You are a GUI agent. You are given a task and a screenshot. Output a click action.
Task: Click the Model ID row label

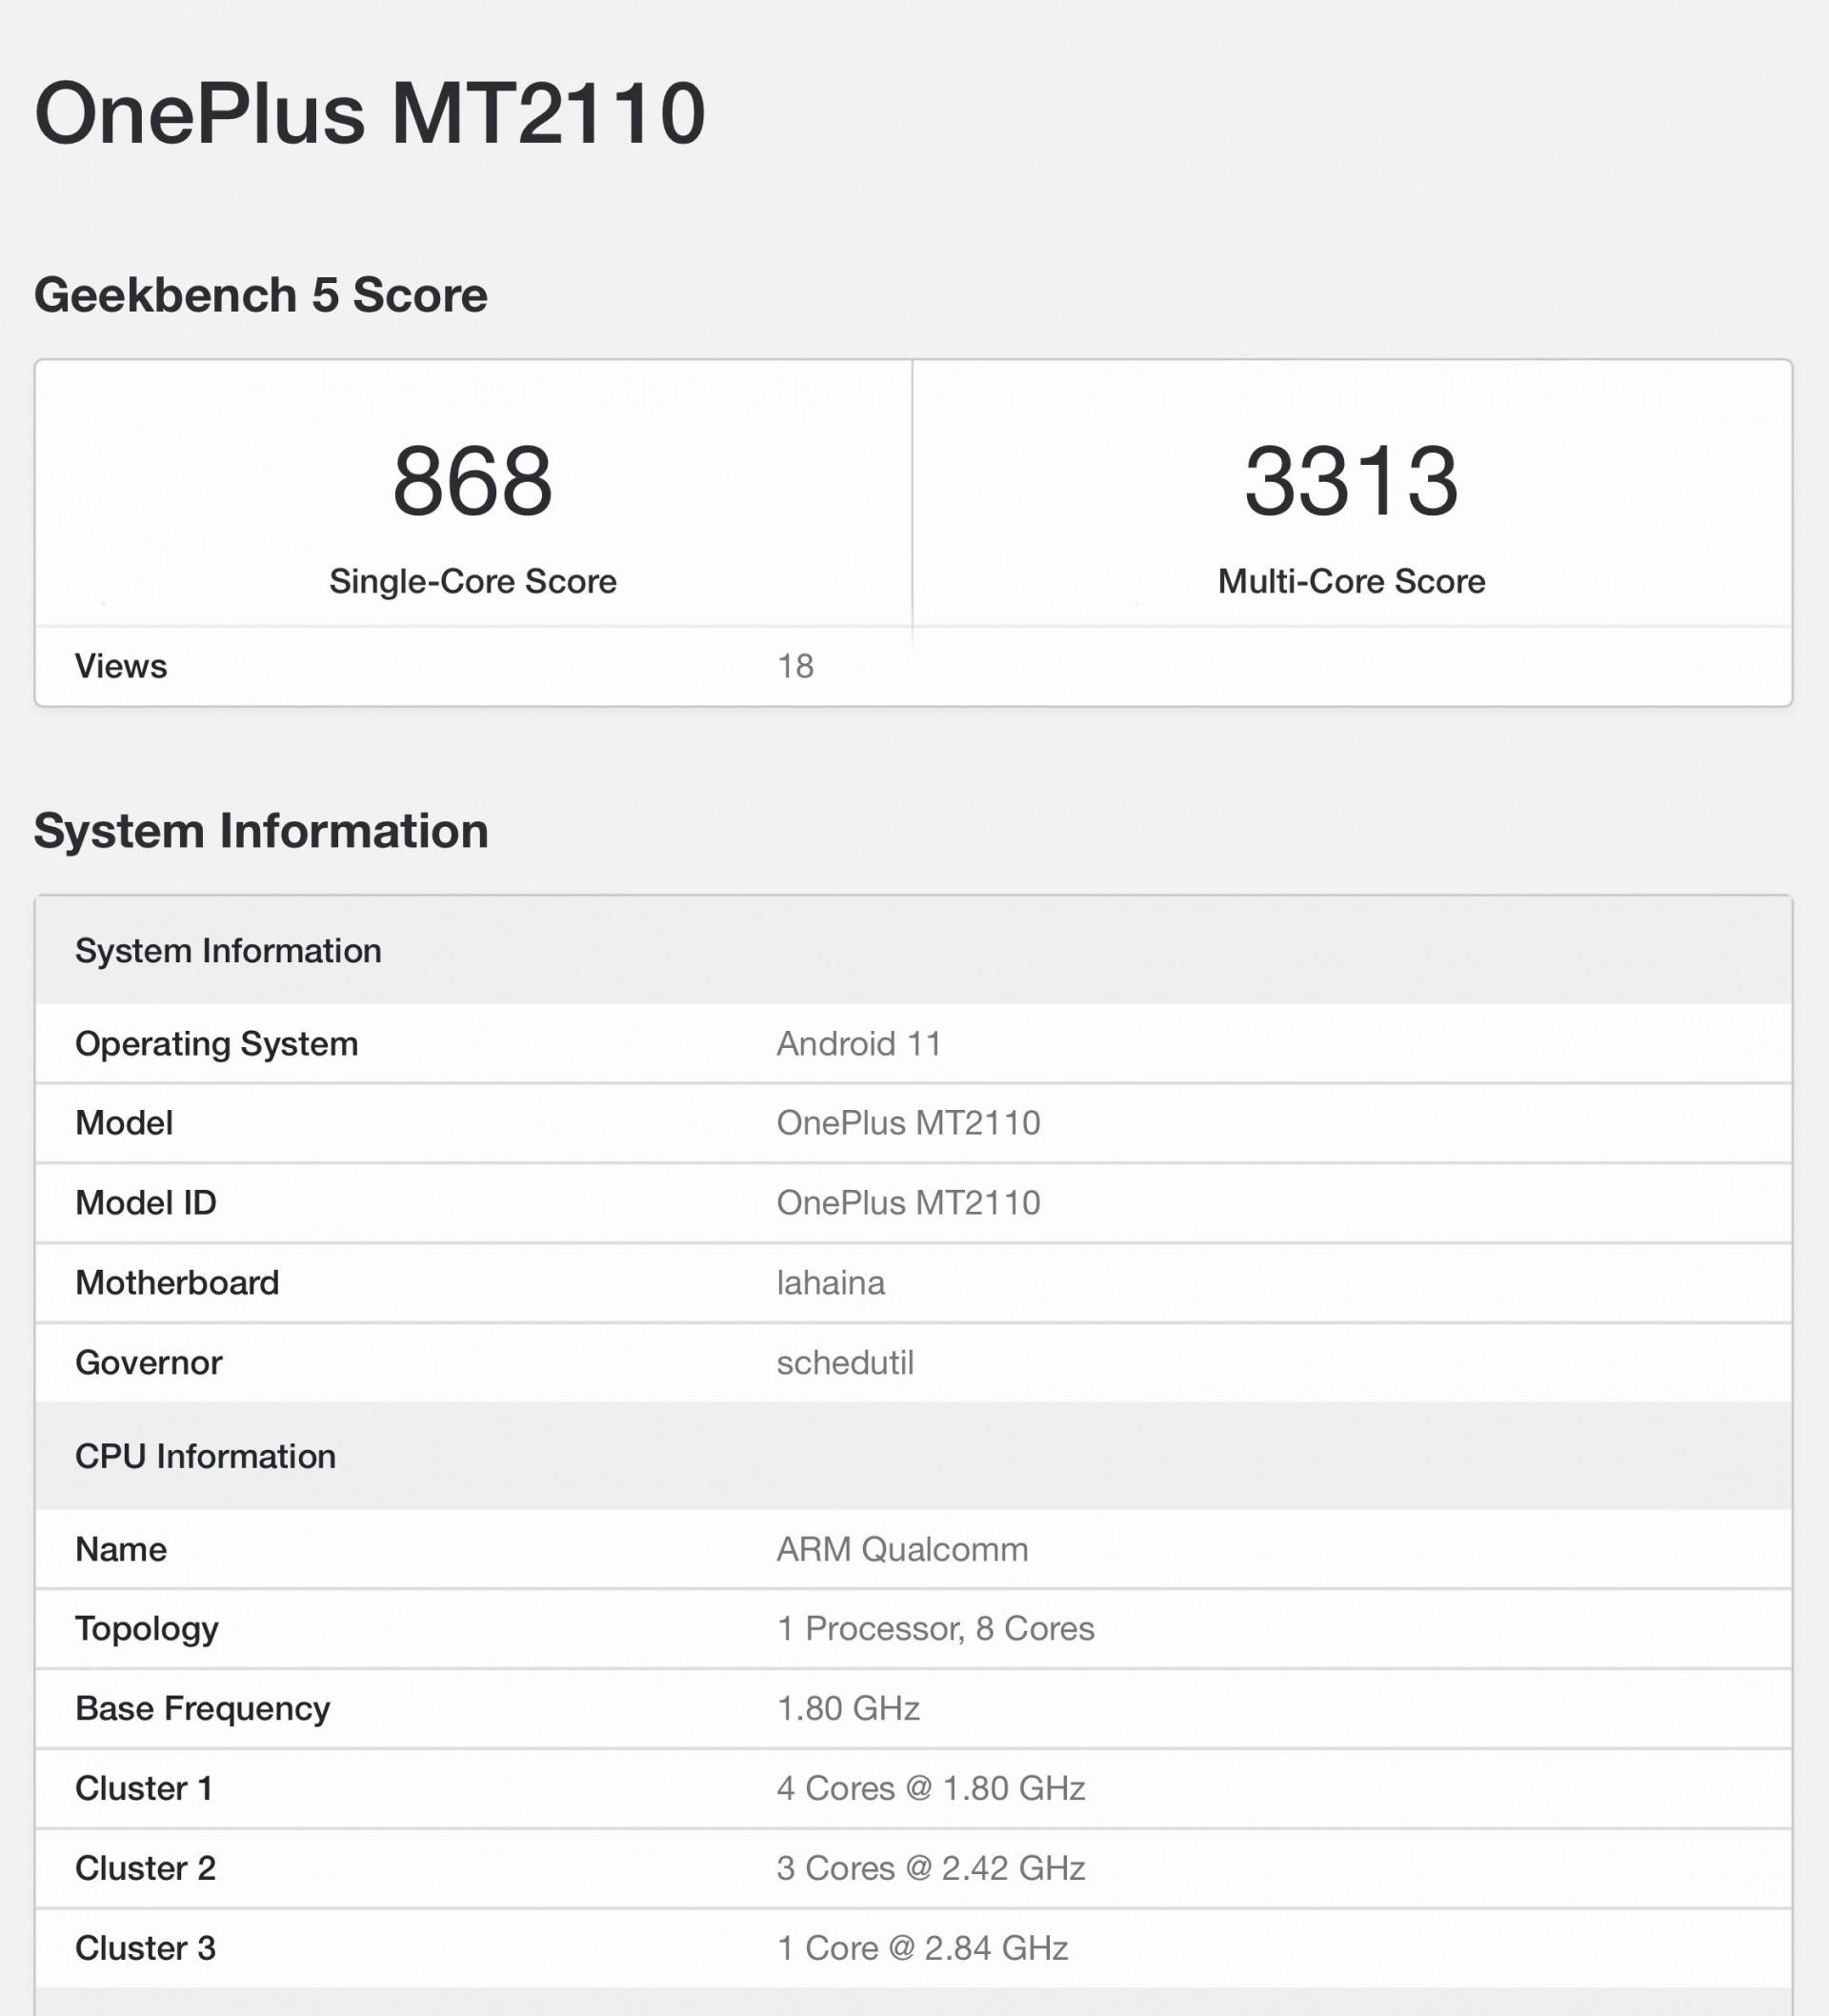point(146,1203)
